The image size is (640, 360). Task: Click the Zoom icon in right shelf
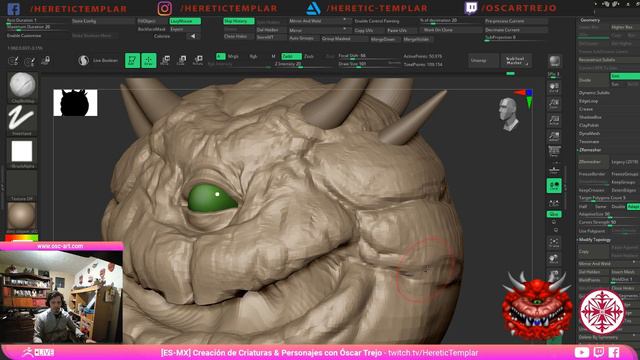pyautogui.click(x=554, y=104)
